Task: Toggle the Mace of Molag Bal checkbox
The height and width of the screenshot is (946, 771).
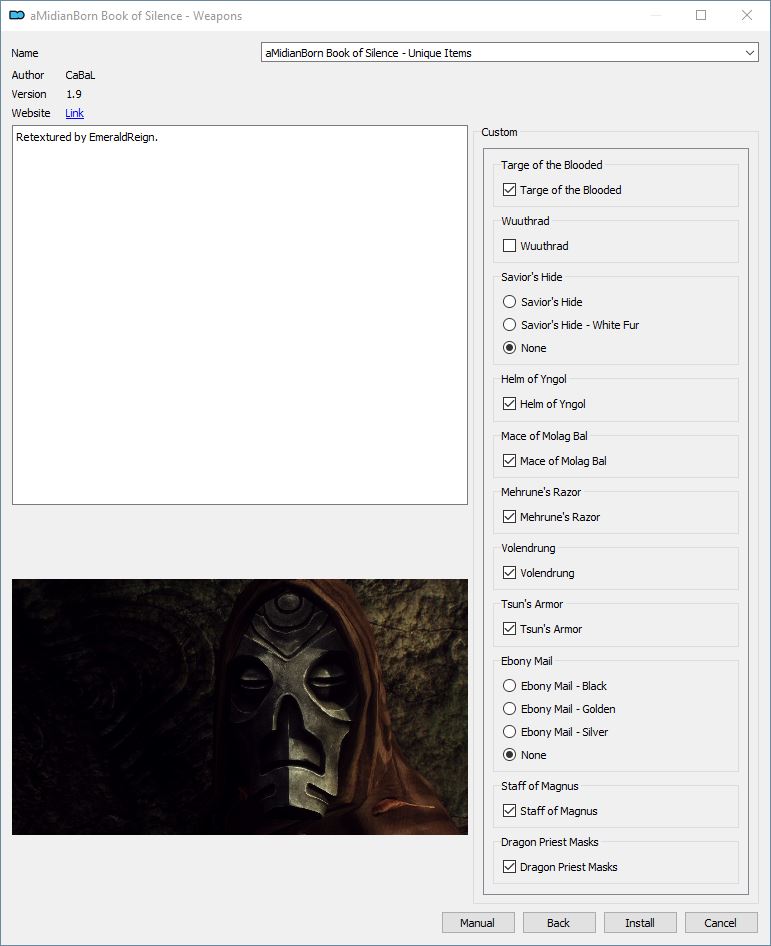Action: point(509,460)
